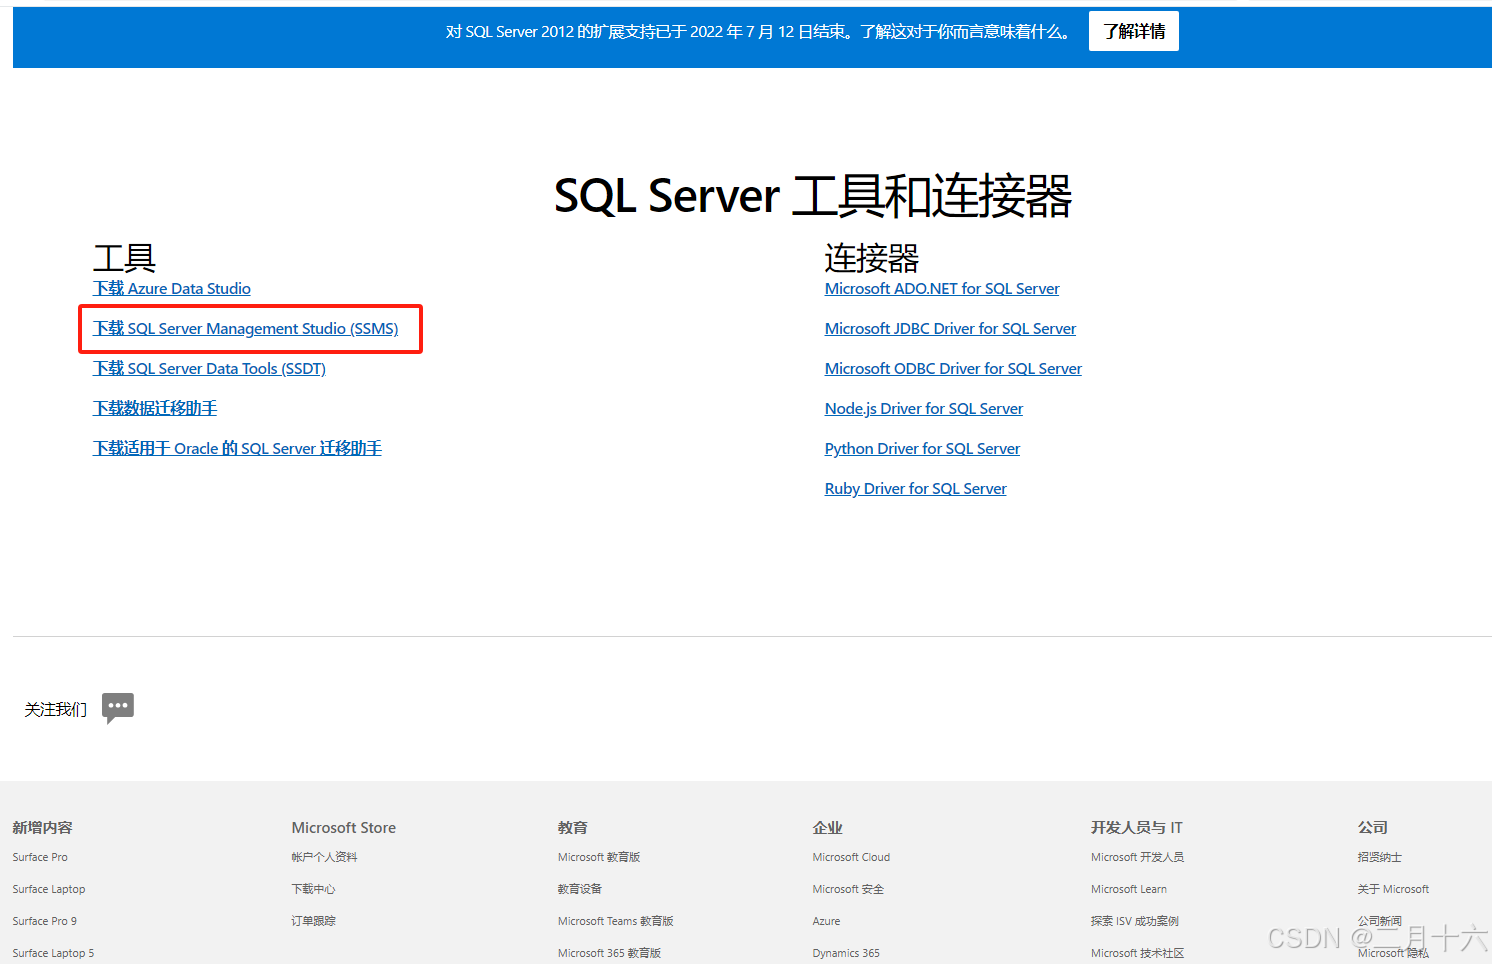Image resolution: width=1492 pixels, height=964 pixels.
Task: Click the 开发人员与 IT footer heading
Action: tap(1137, 827)
